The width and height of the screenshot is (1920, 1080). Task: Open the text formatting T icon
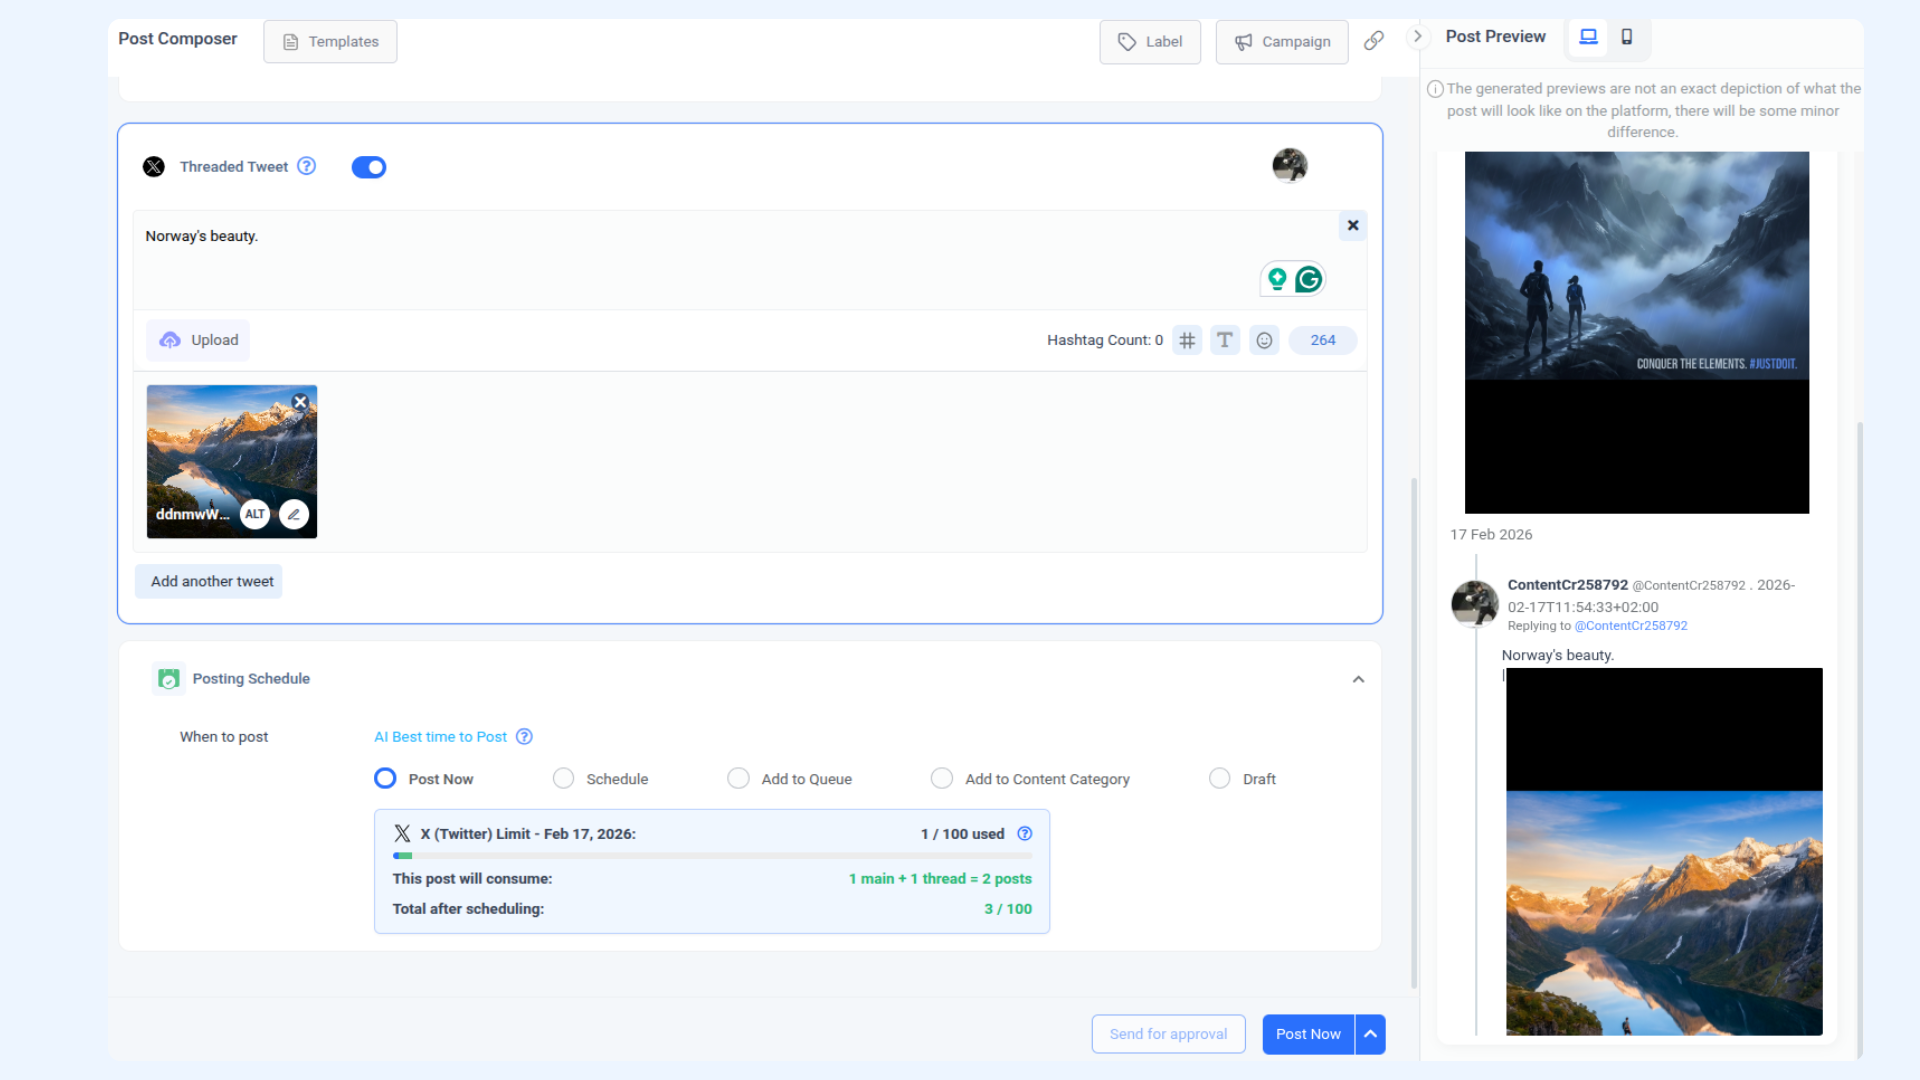(1225, 340)
